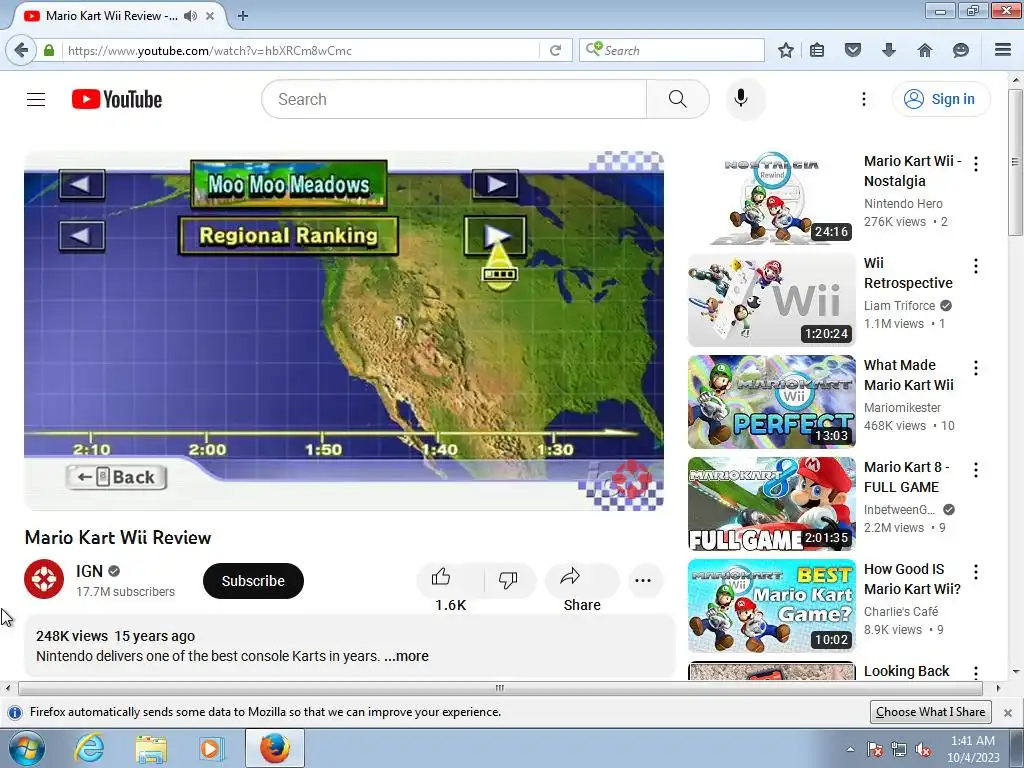Open options for Mario Kart 8 FULL GAME

[x=976, y=470]
